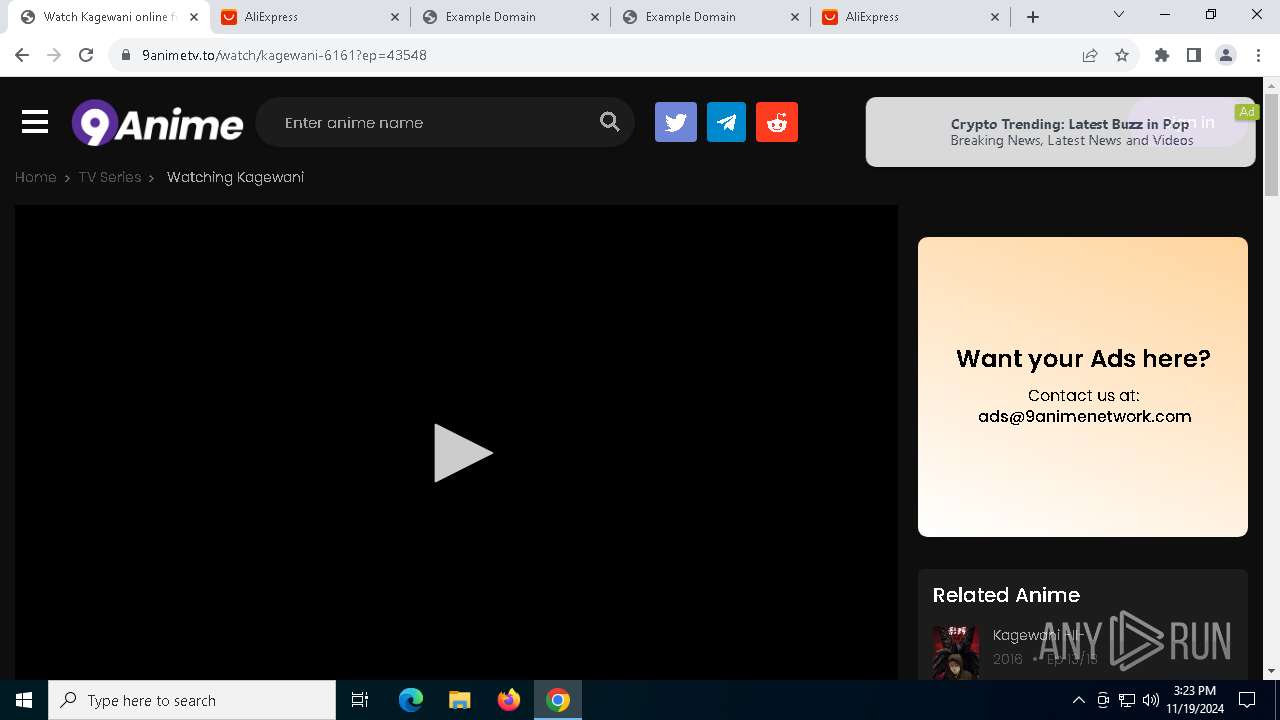Reload the current page
Image resolution: width=1280 pixels, height=720 pixels.
[x=86, y=55]
